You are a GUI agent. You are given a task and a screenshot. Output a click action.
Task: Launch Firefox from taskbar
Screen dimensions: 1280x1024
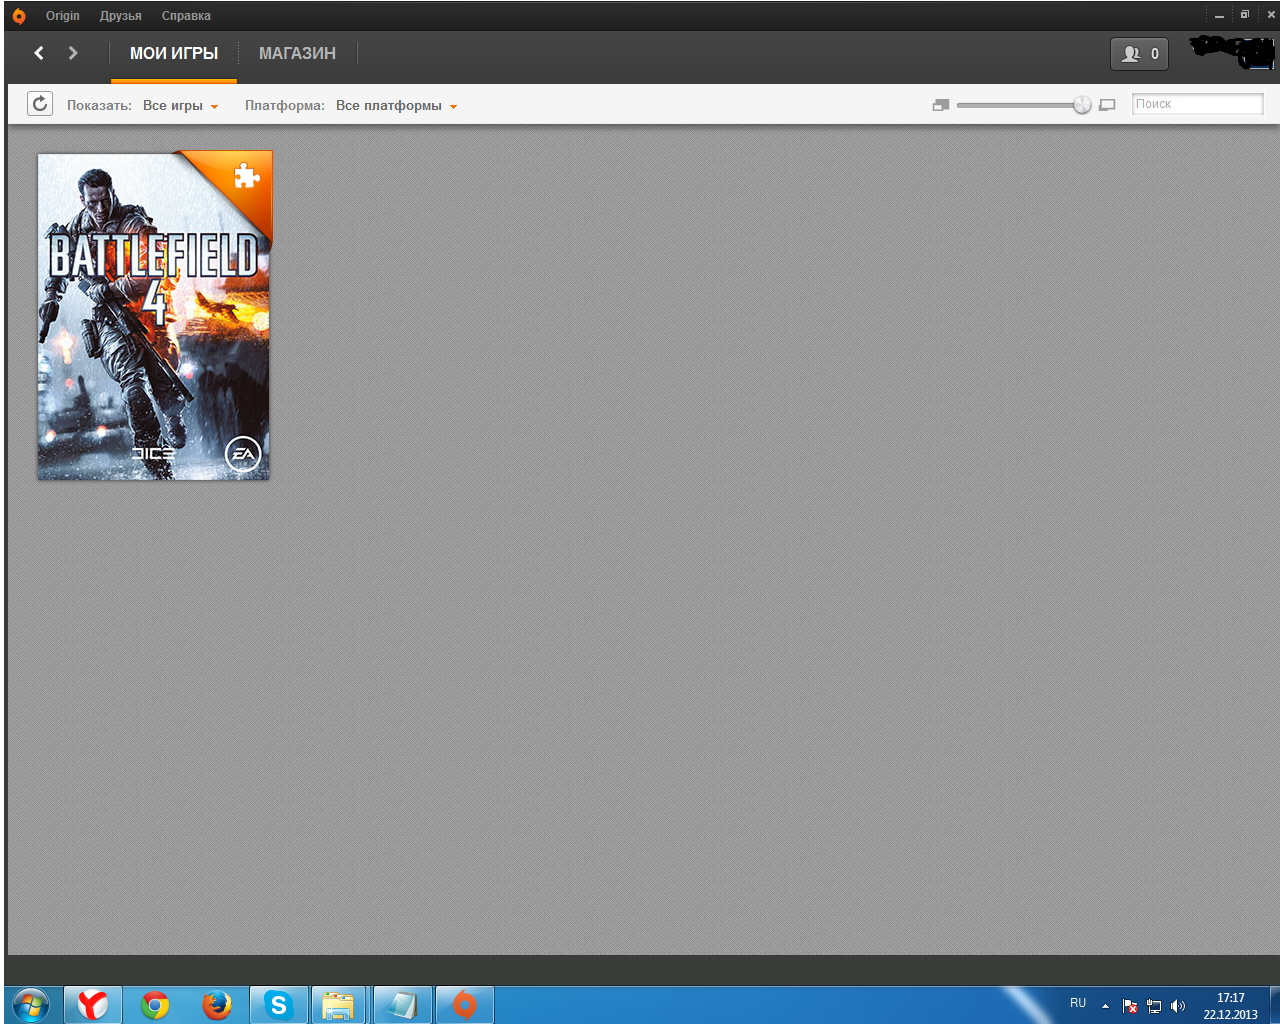tap(217, 1005)
